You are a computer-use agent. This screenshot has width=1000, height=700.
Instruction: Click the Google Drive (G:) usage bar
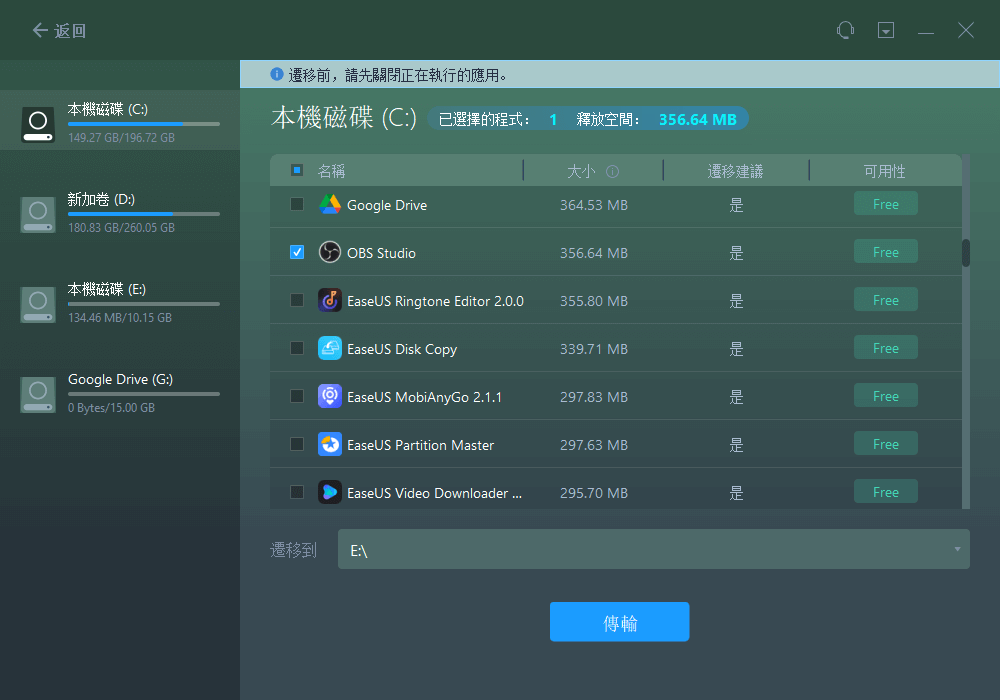pos(144,394)
